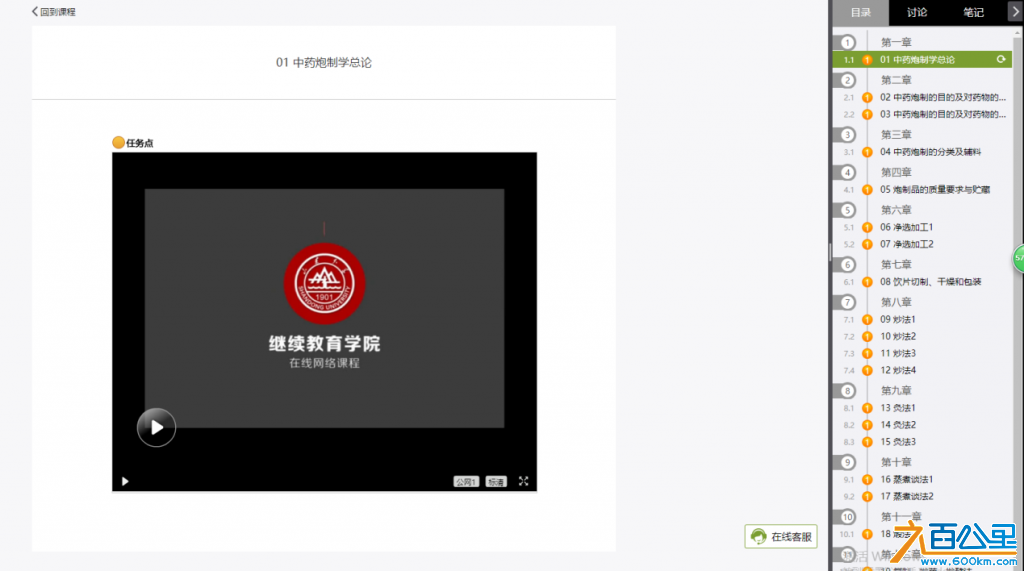Click chapter heading 第四章
This screenshot has height=571, width=1024.
pyautogui.click(x=896, y=172)
